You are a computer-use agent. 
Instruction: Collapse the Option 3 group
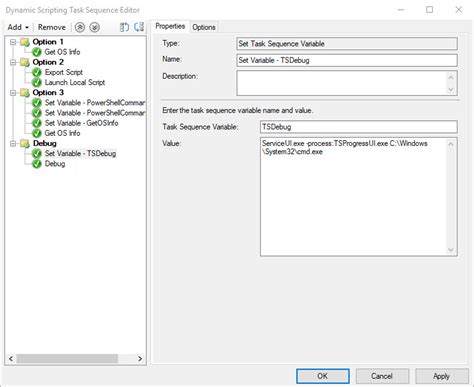point(13,93)
